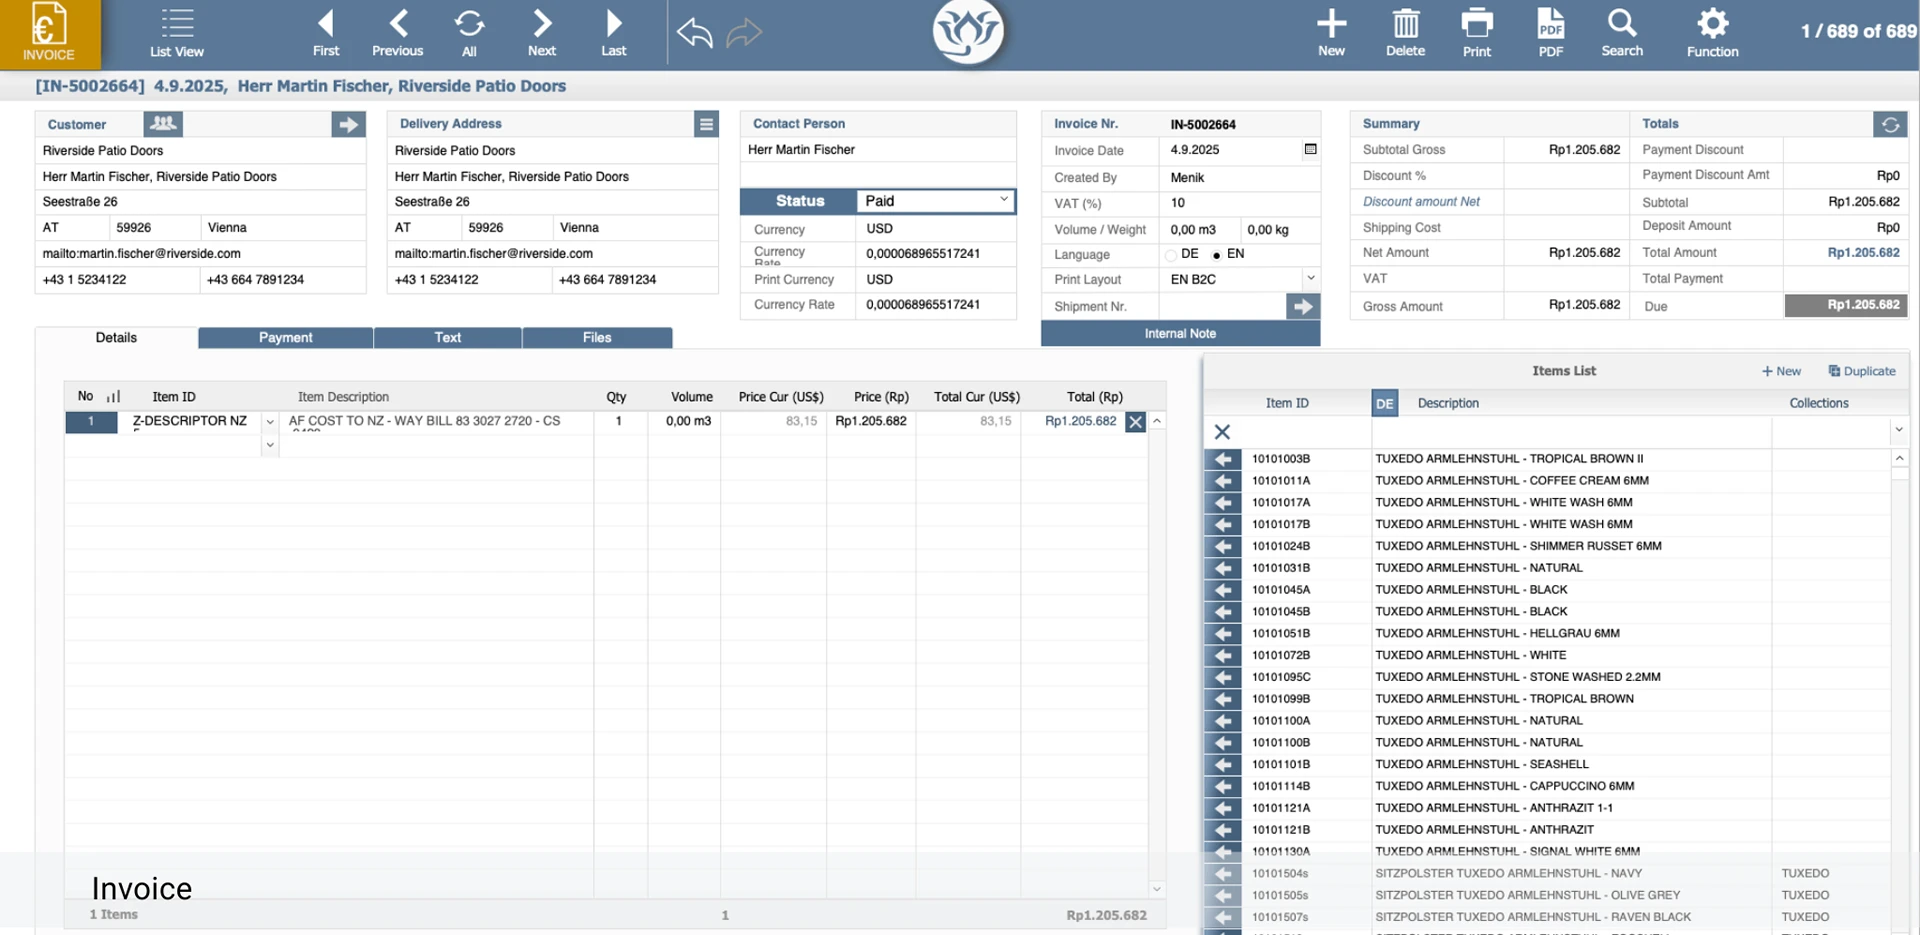Click sort icon next to No column
Screen dimensions: 1920x935
click(113, 397)
